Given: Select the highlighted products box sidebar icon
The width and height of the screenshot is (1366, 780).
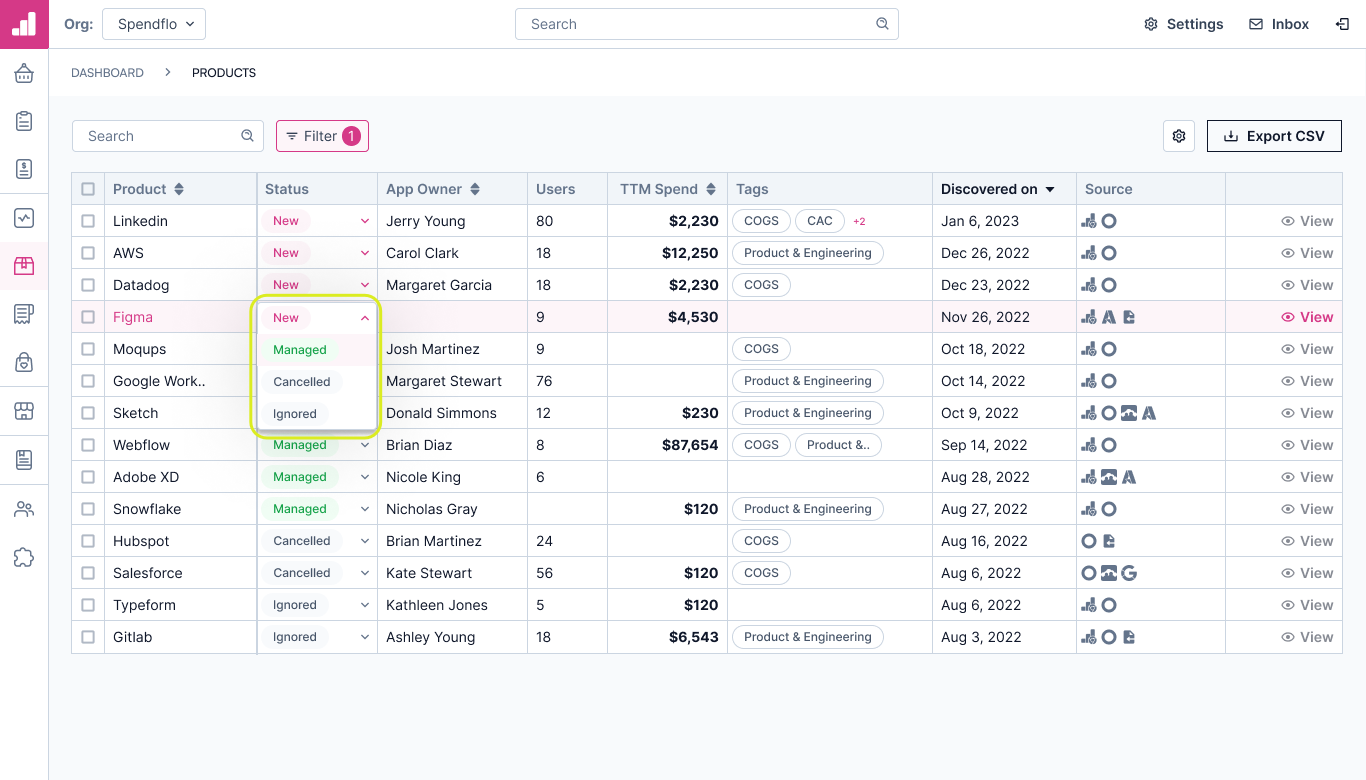Looking at the screenshot, I should (x=24, y=266).
